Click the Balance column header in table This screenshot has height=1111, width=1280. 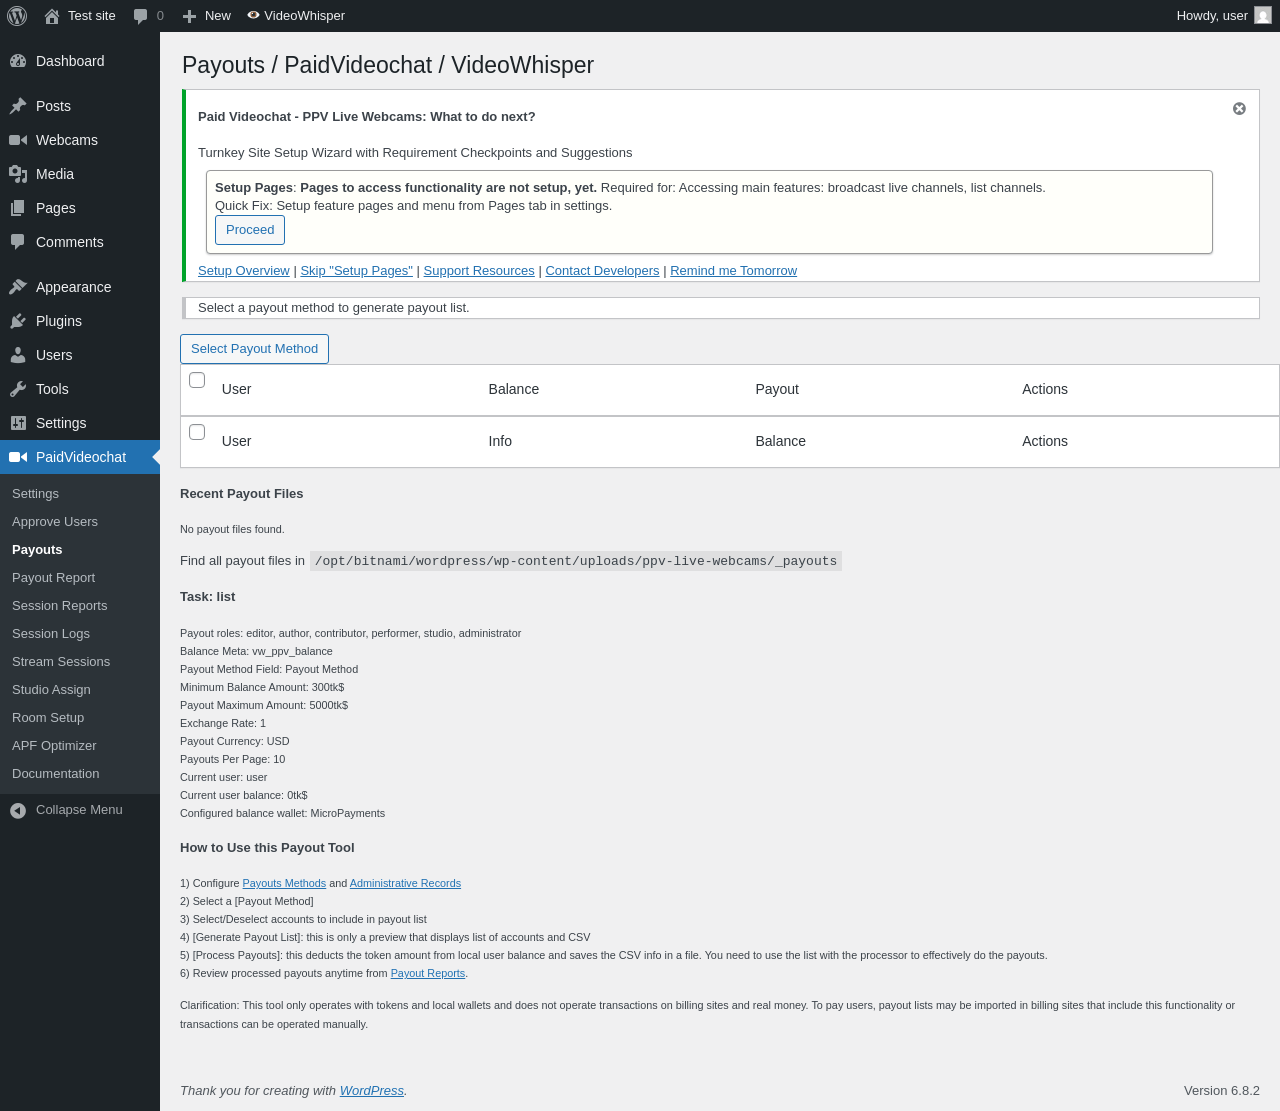click(x=514, y=390)
